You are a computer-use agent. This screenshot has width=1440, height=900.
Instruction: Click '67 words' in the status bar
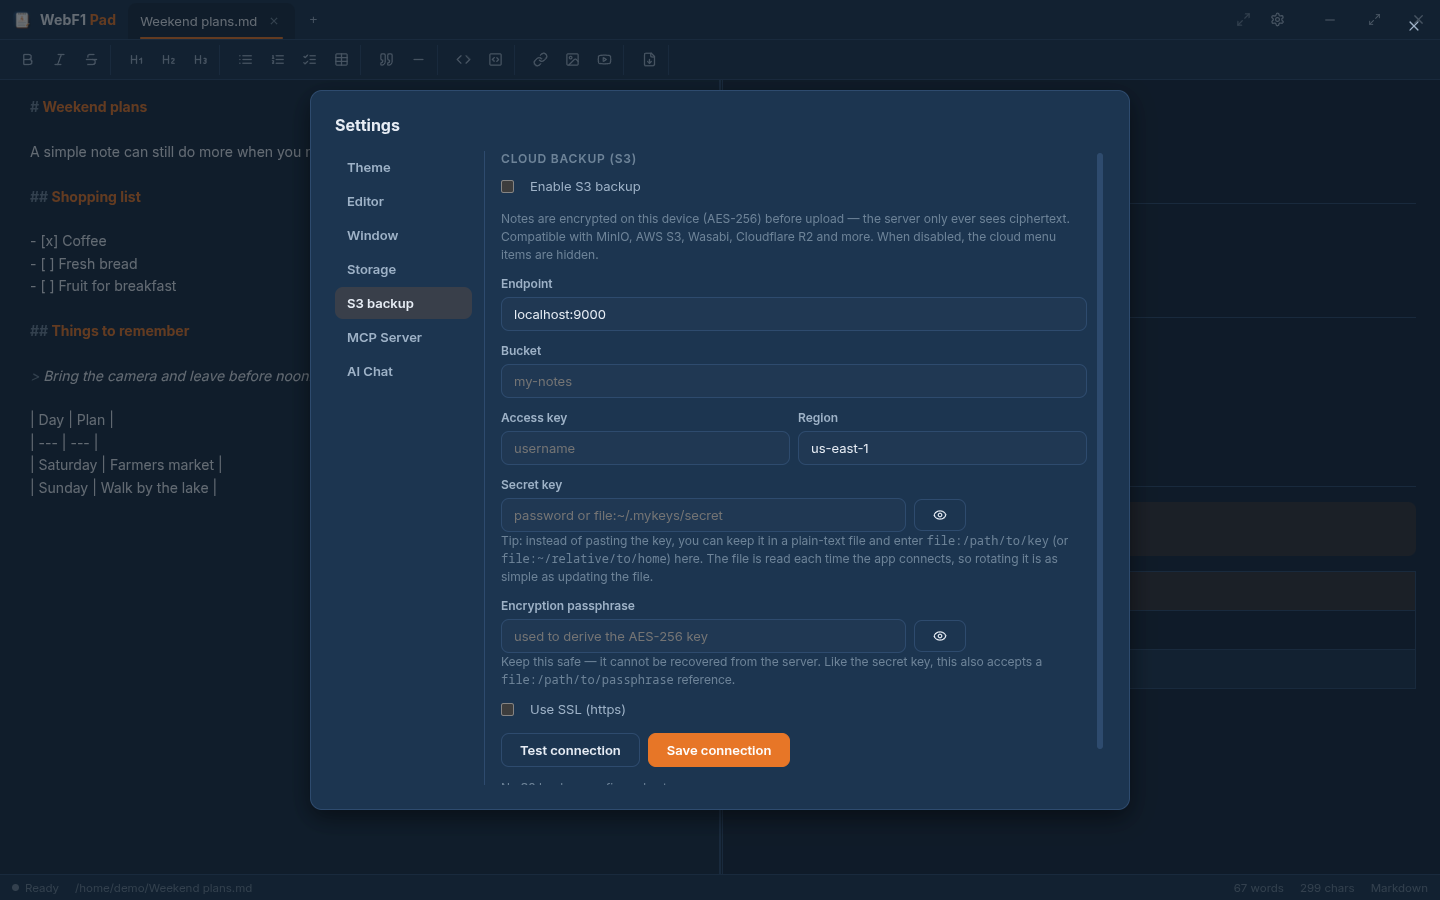pos(1258,888)
